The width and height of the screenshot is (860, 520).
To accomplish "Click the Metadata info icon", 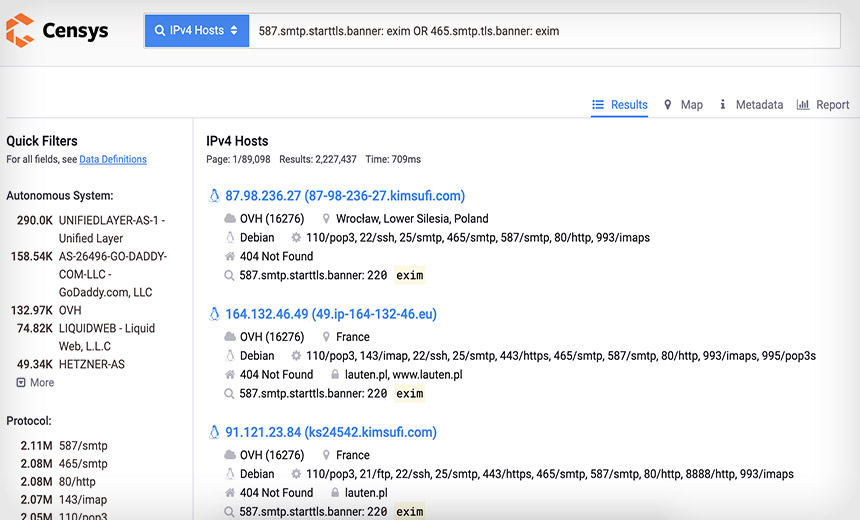I will point(723,104).
